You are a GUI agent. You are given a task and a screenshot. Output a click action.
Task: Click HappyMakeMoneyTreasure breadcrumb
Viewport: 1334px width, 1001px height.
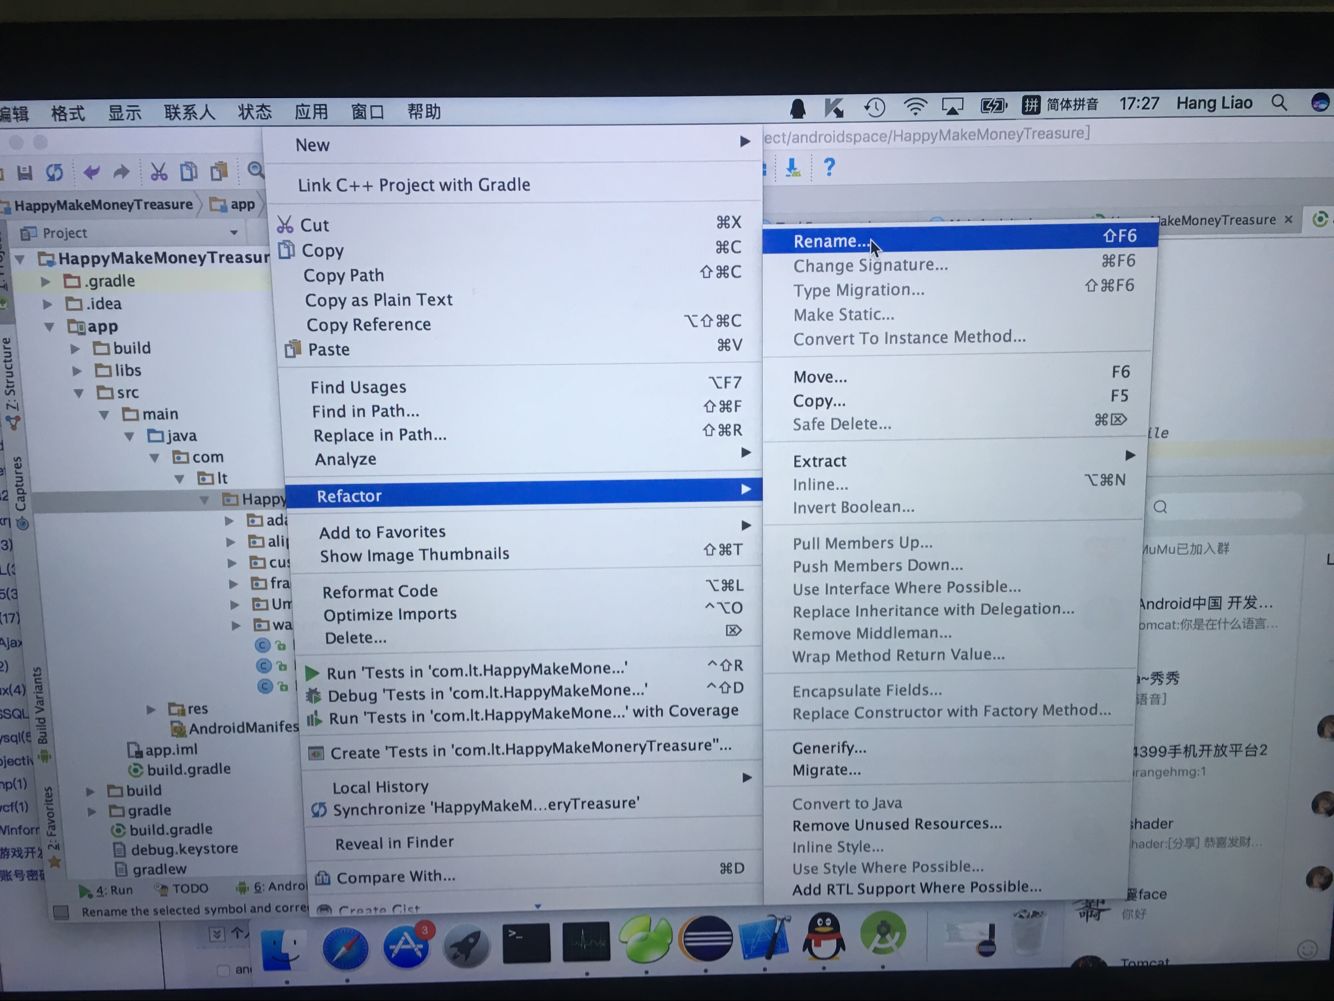(x=103, y=205)
